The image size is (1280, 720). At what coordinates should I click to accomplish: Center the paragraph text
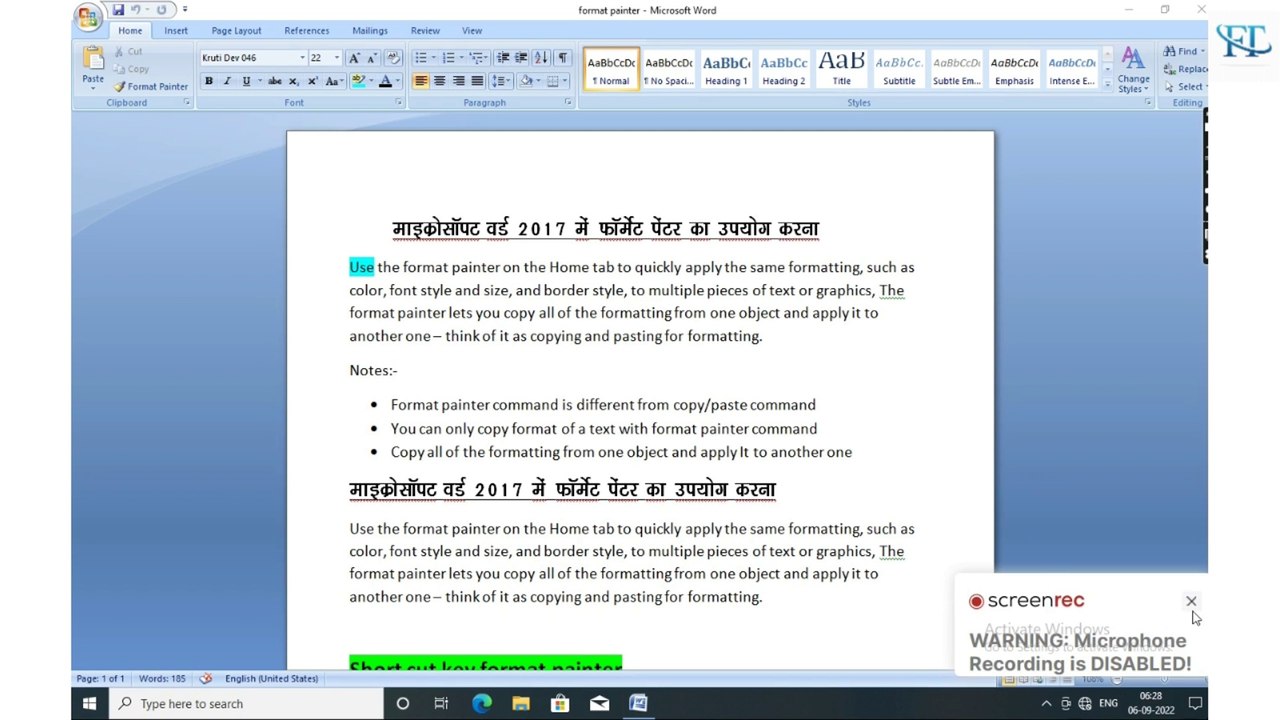(x=439, y=81)
